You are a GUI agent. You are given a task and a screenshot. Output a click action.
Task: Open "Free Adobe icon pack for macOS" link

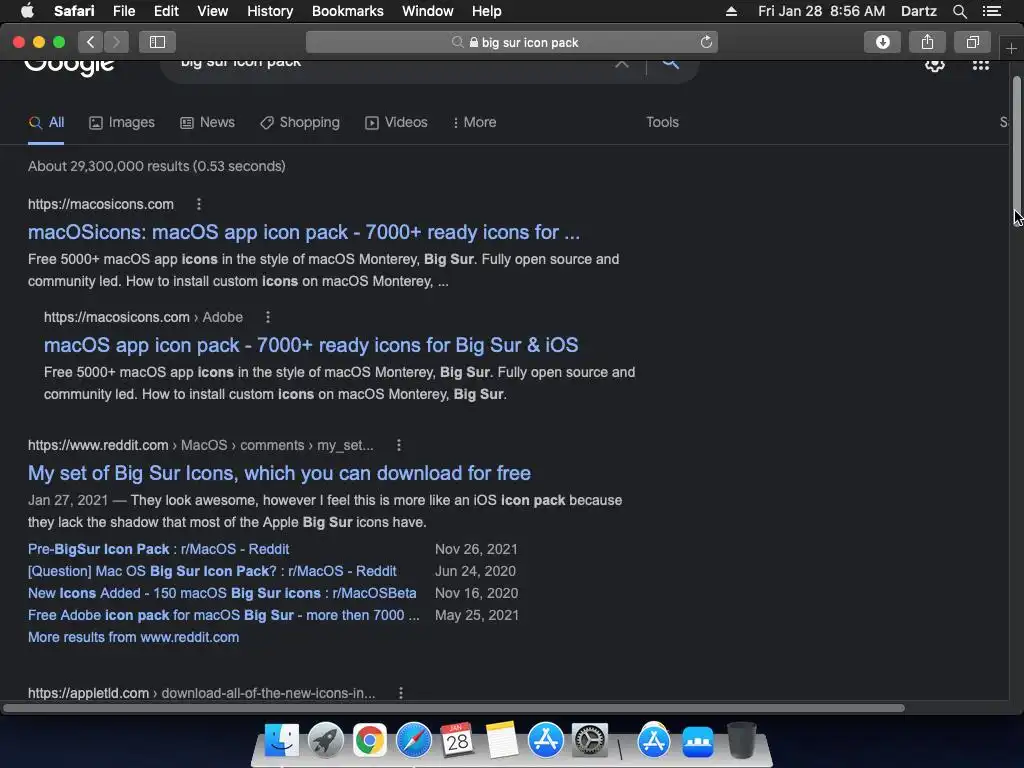(223, 615)
